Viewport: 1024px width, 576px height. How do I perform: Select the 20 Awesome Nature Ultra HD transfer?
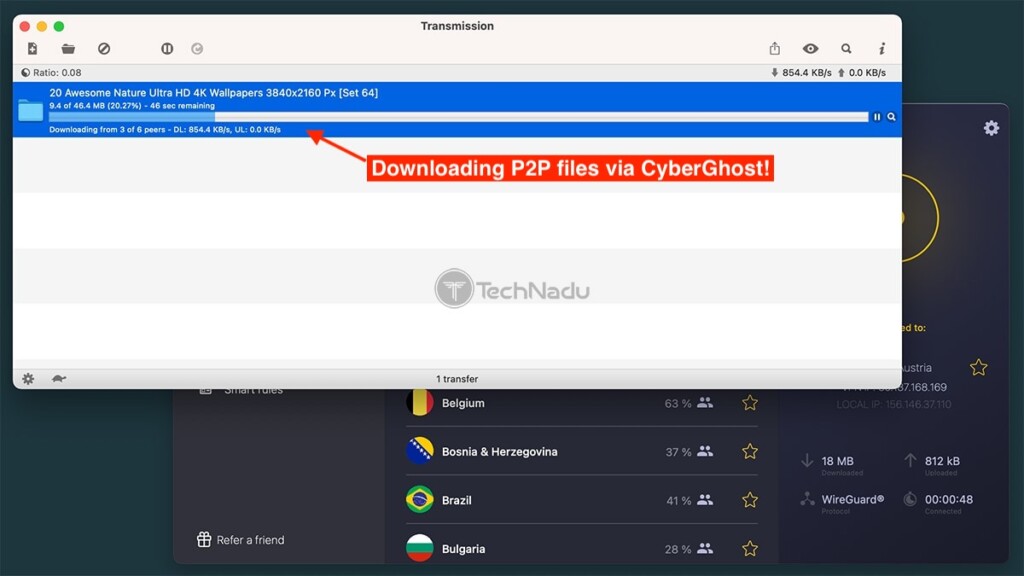457,110
